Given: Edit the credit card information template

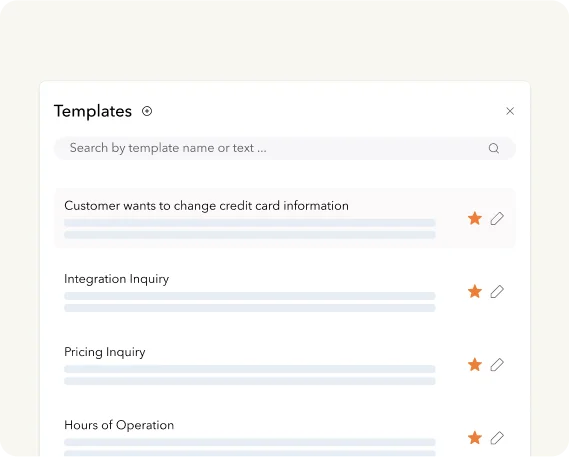Looking at the screenshot, I should coord(497,219).
